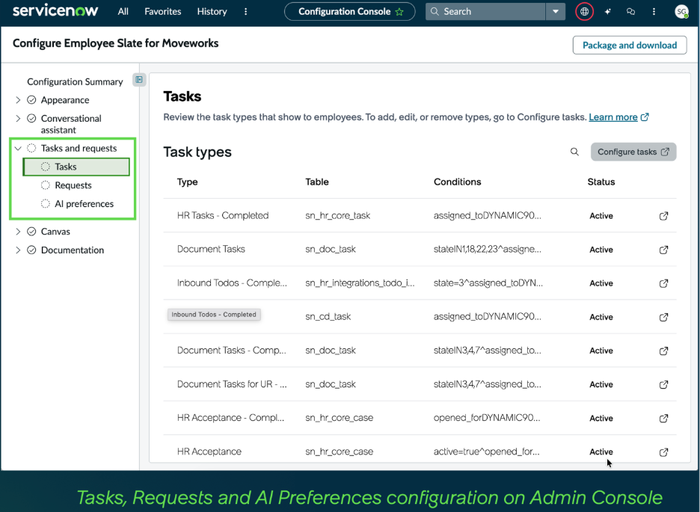This screenshot has width=700, height=512.
Task: Select AI preferences in the sidebar
Action: 84,204
